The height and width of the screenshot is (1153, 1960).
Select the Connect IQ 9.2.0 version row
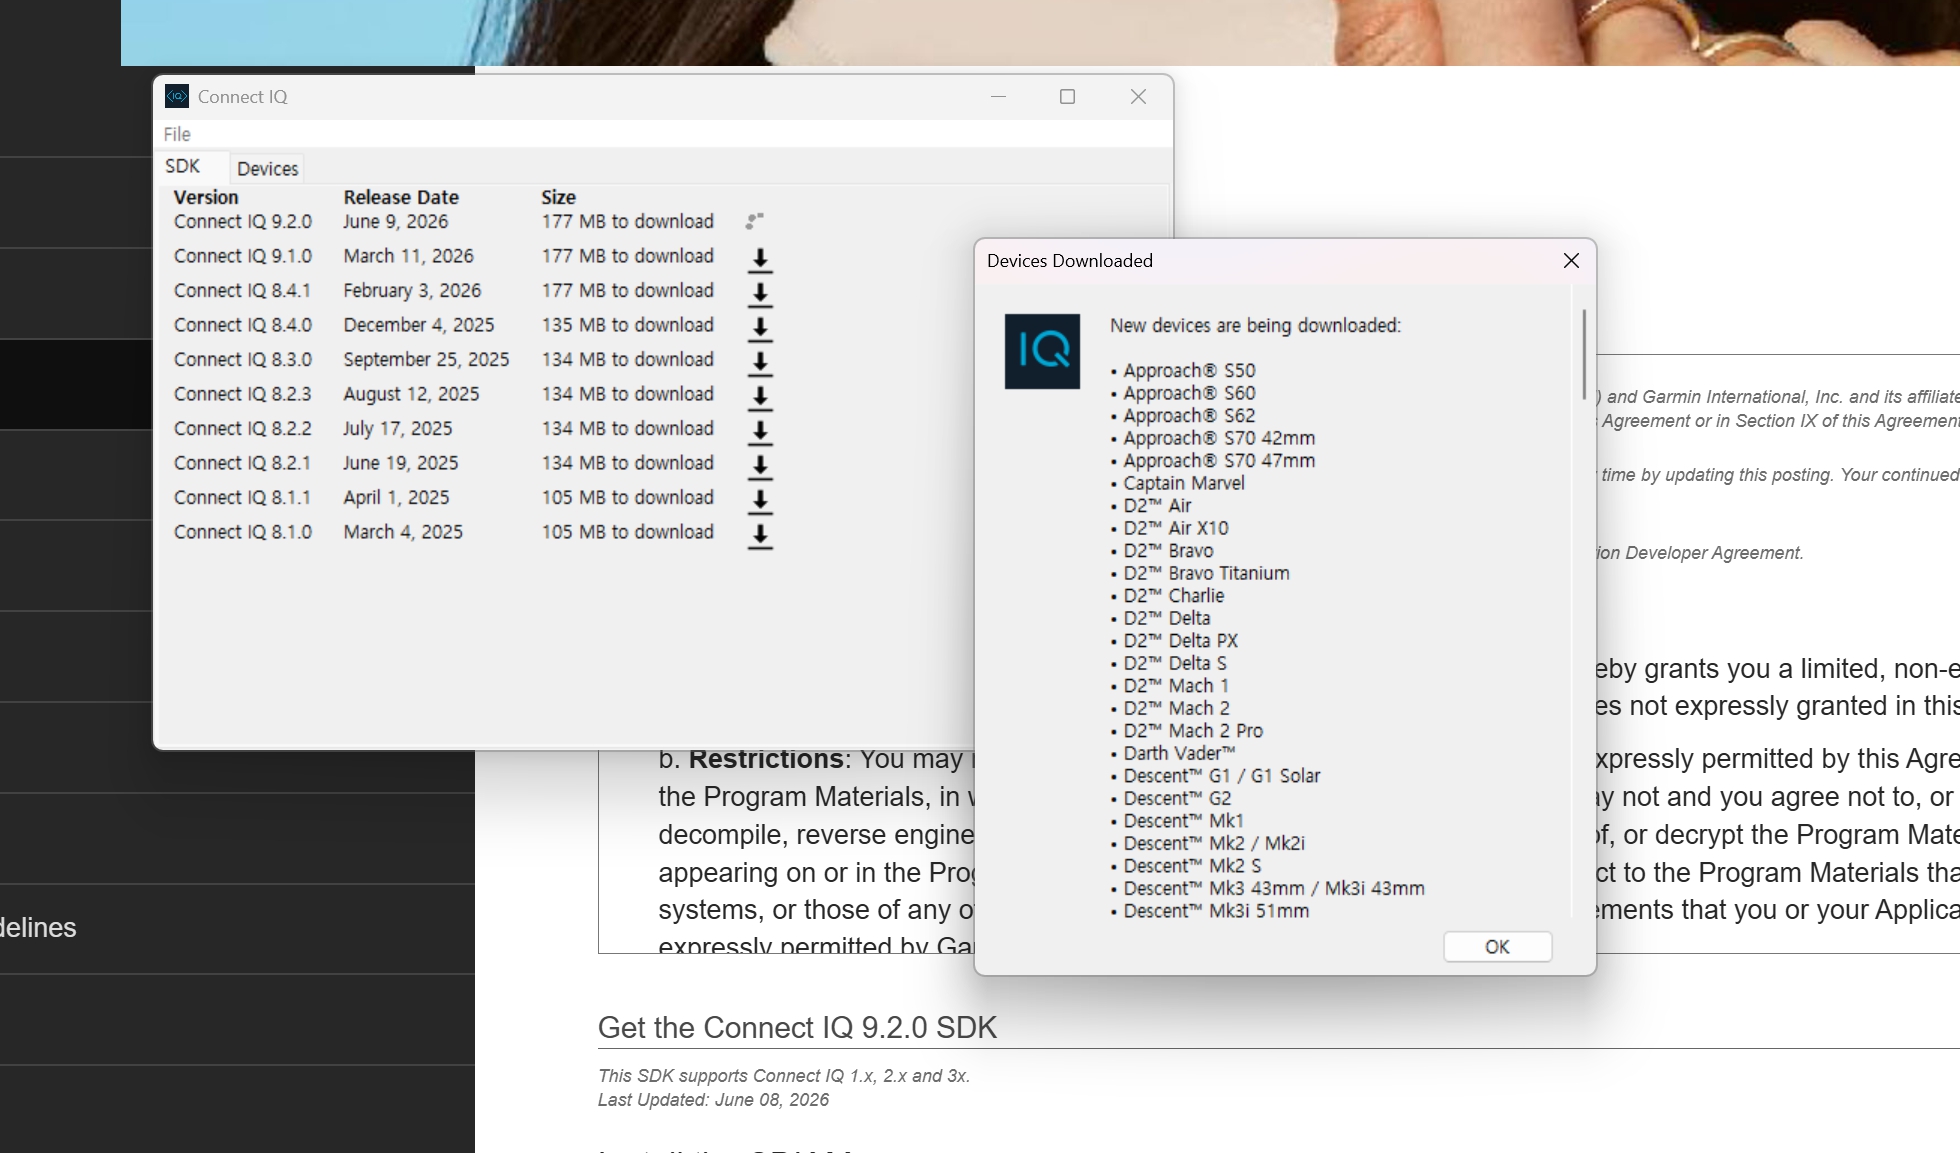tap(470, 221)
